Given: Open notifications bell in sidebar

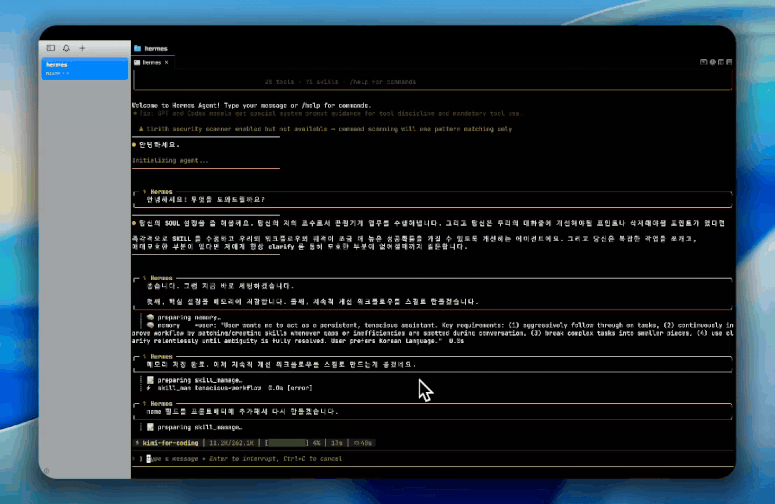Looking at the screenshot, I should 66,48.
